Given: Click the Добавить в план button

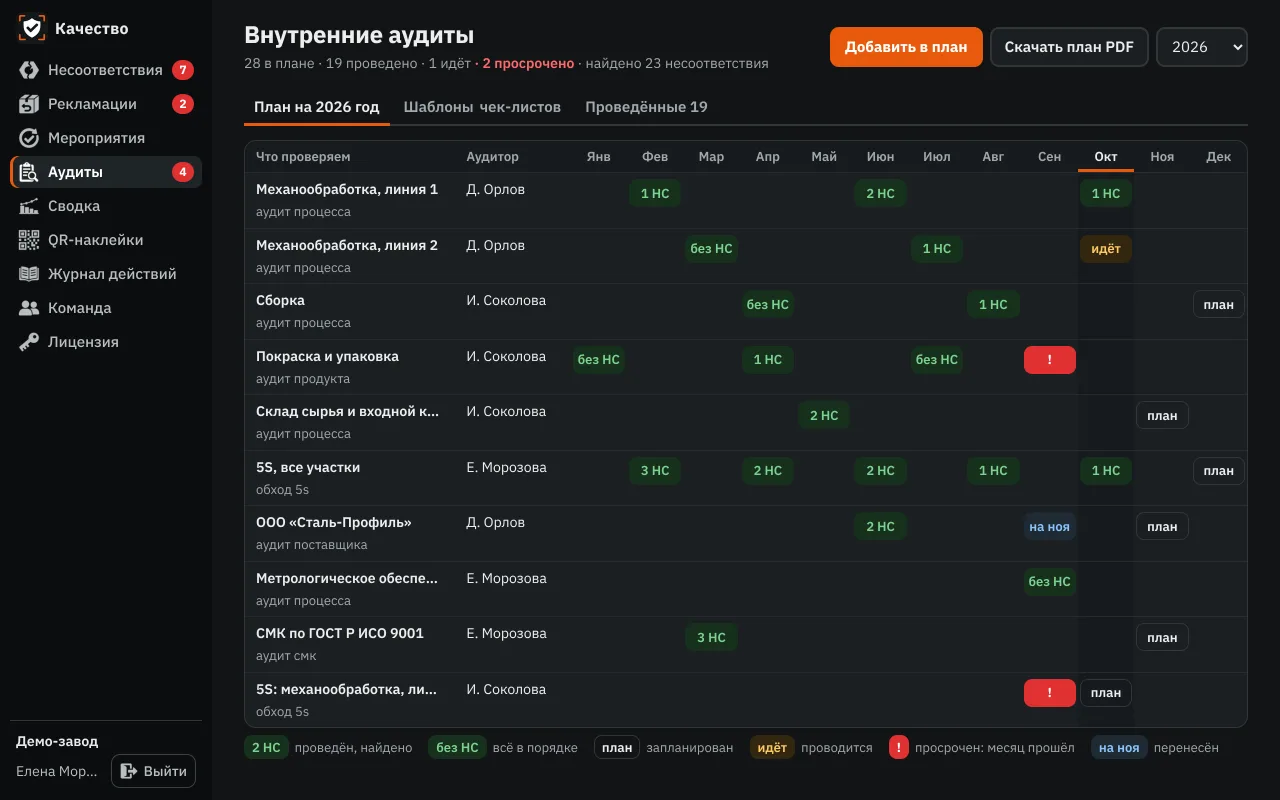Looking at the screenshot, I should coord(906,47).
